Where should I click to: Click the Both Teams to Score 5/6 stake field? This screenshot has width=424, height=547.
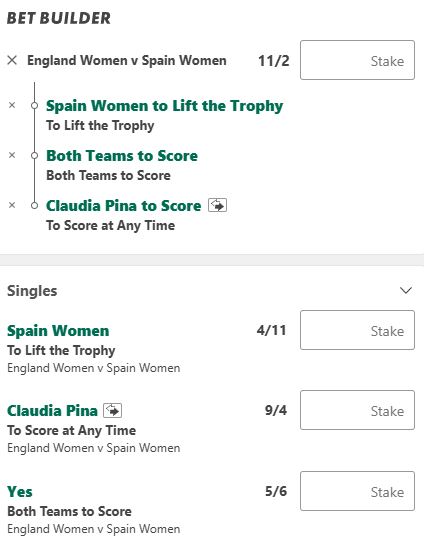(357, 491)
